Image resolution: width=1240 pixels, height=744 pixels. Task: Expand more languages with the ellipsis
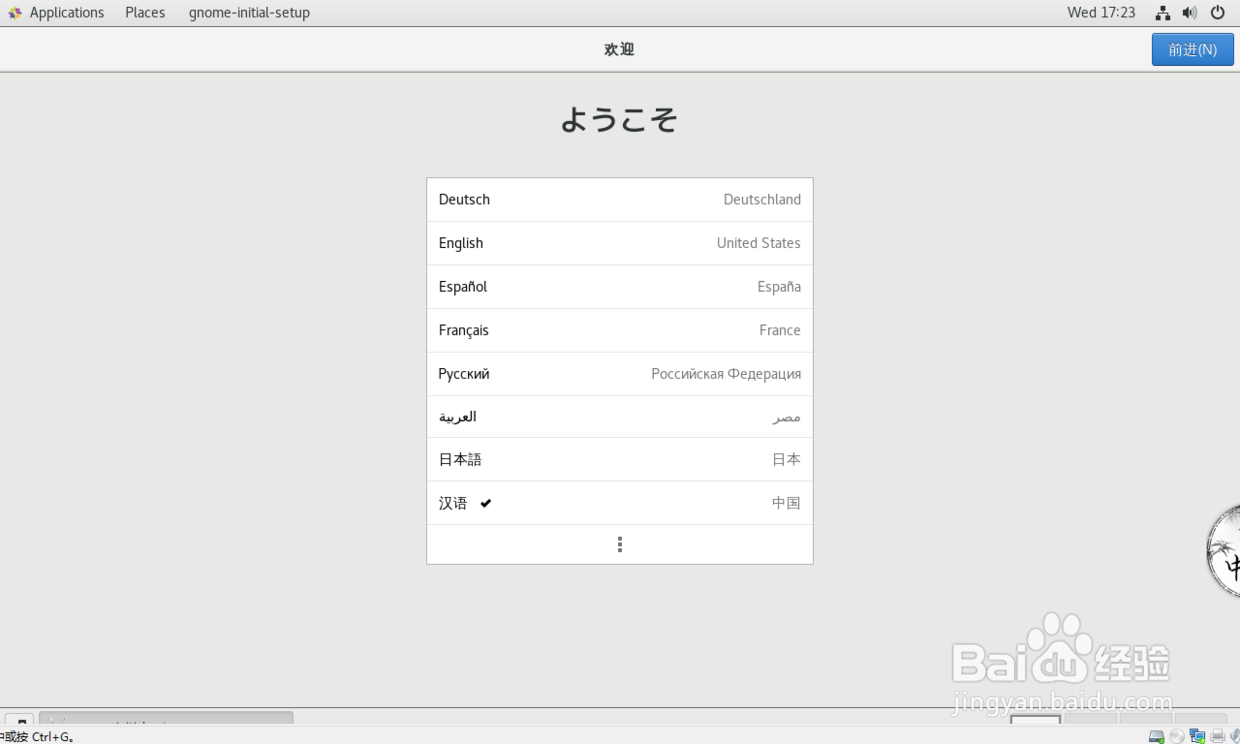click(619, 543)
